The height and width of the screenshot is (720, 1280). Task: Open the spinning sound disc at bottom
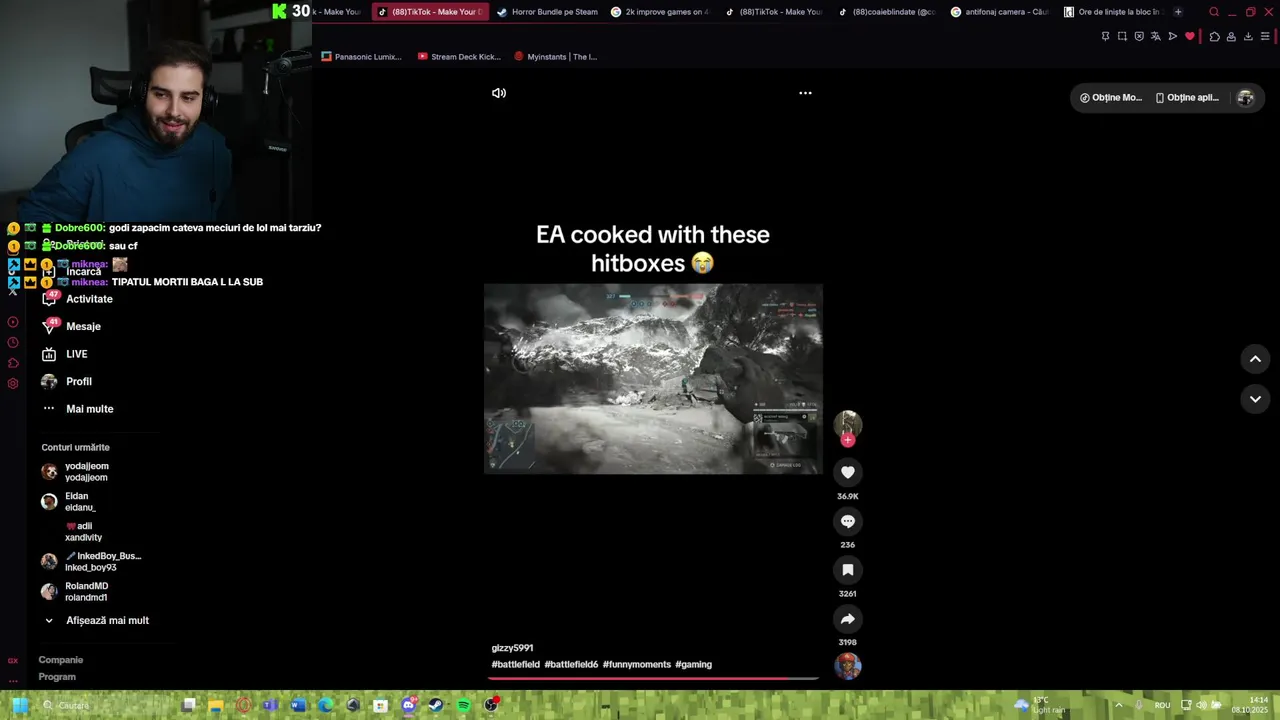point(847,666)
